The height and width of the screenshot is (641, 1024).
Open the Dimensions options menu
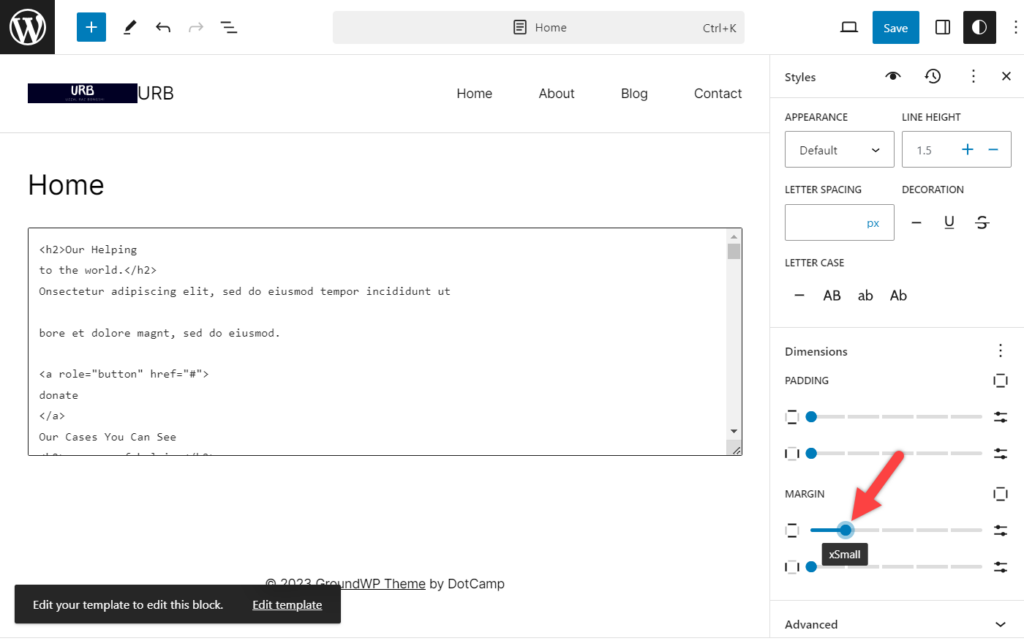(x=1000, y=351)
